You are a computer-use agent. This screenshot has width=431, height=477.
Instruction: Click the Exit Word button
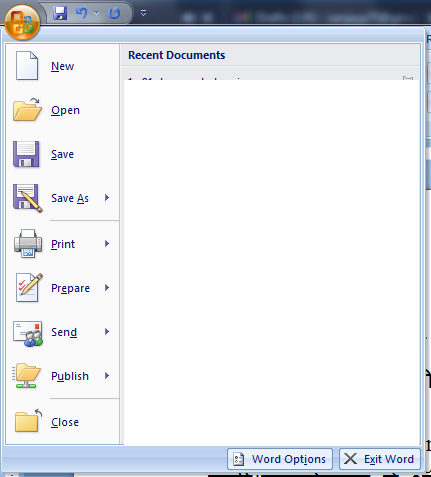click(380, 459)
